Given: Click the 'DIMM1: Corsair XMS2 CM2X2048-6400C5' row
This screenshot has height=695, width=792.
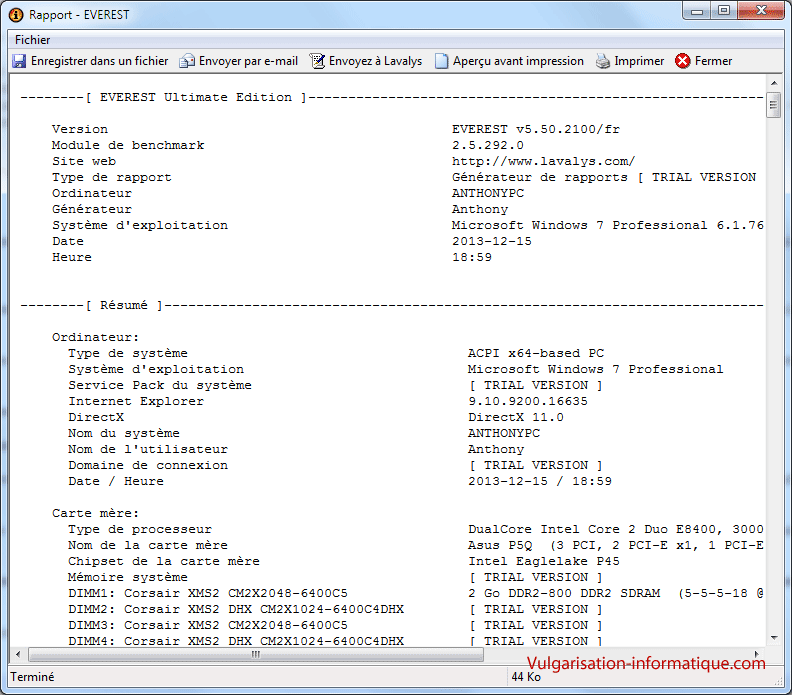Looking at the screenshot, I should (x=208, y=593).
